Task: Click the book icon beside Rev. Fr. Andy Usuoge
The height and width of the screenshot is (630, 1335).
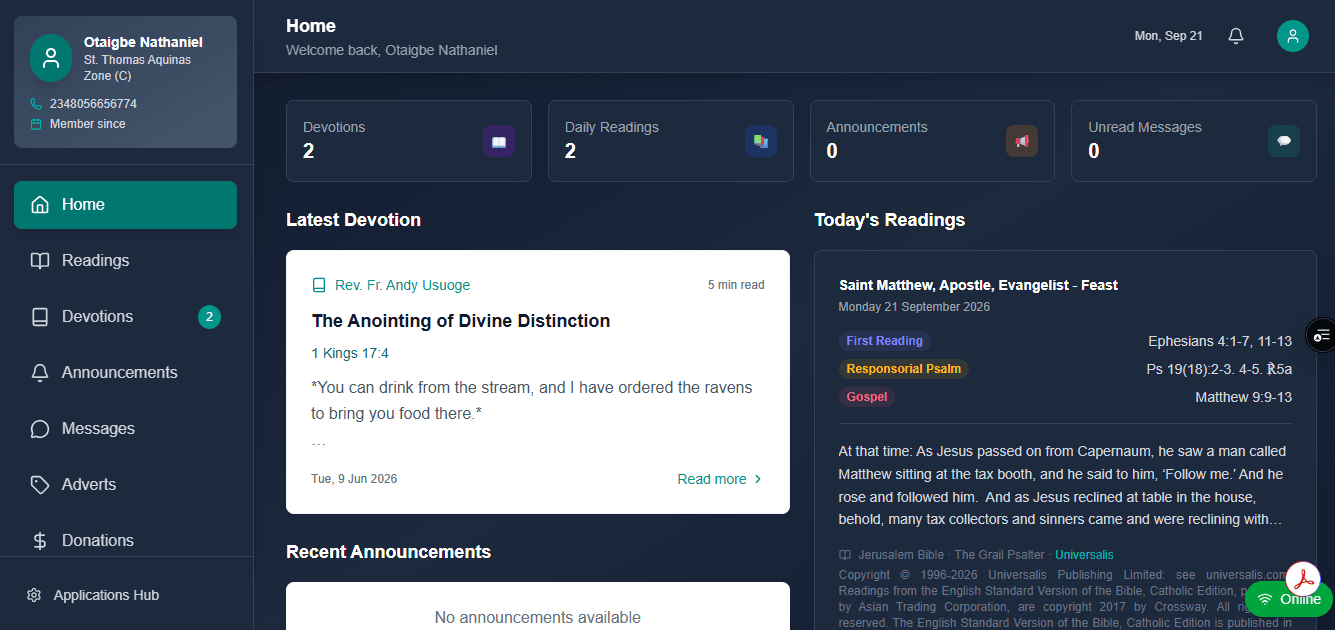Action: coord(319,285)
